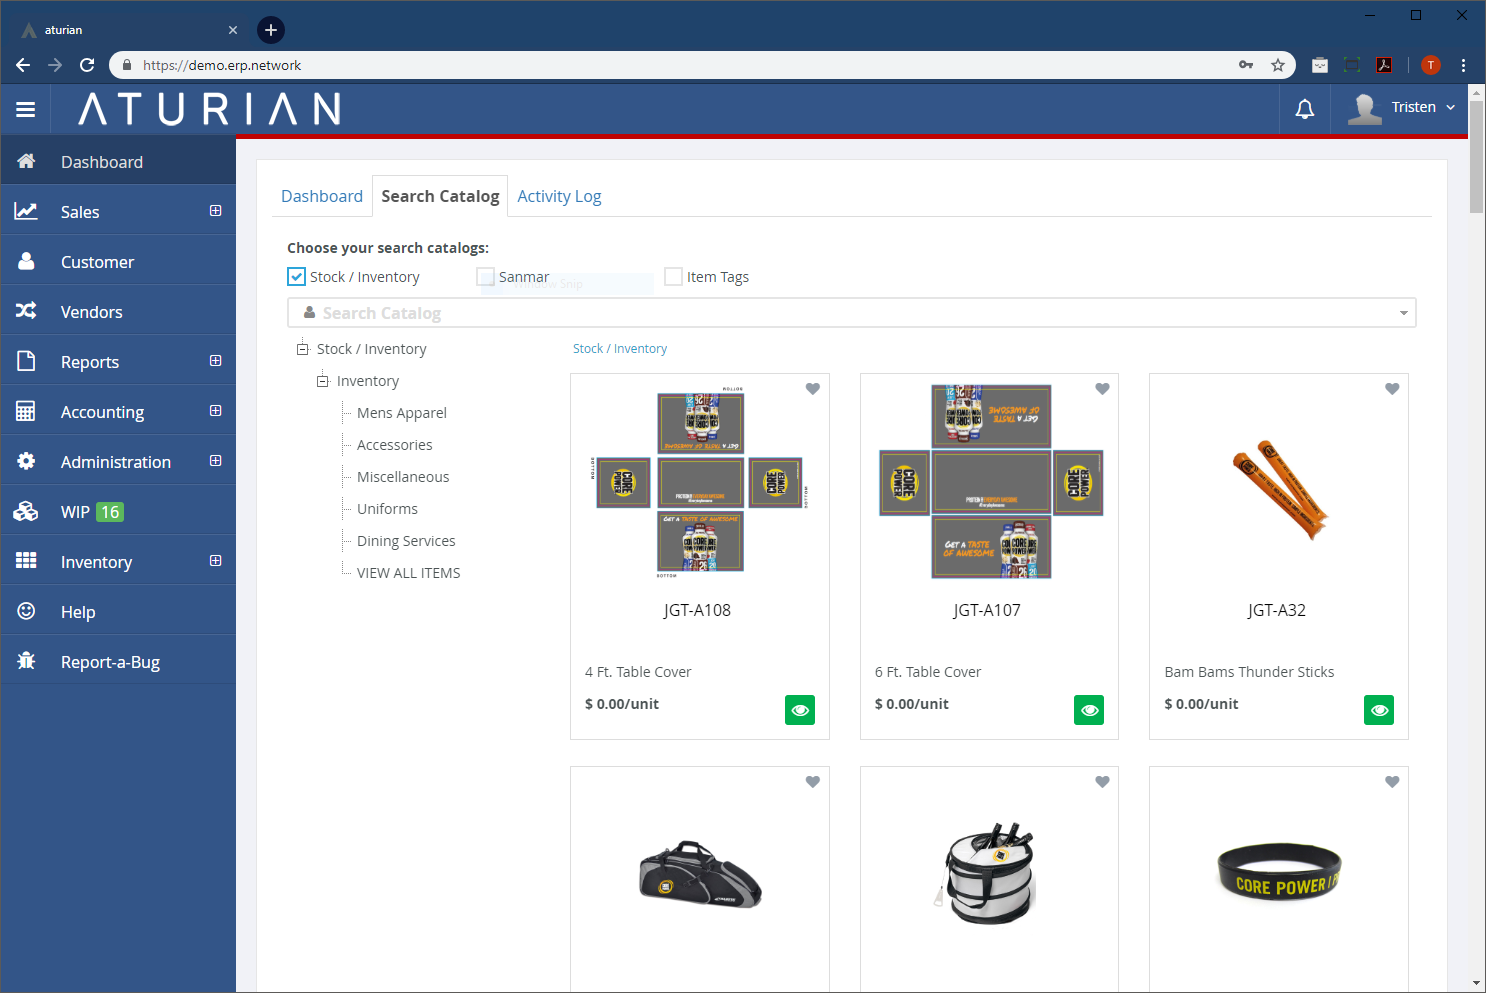
Task: Favorite the JGT-A108 item with heart icon
Action: point(813,389)
